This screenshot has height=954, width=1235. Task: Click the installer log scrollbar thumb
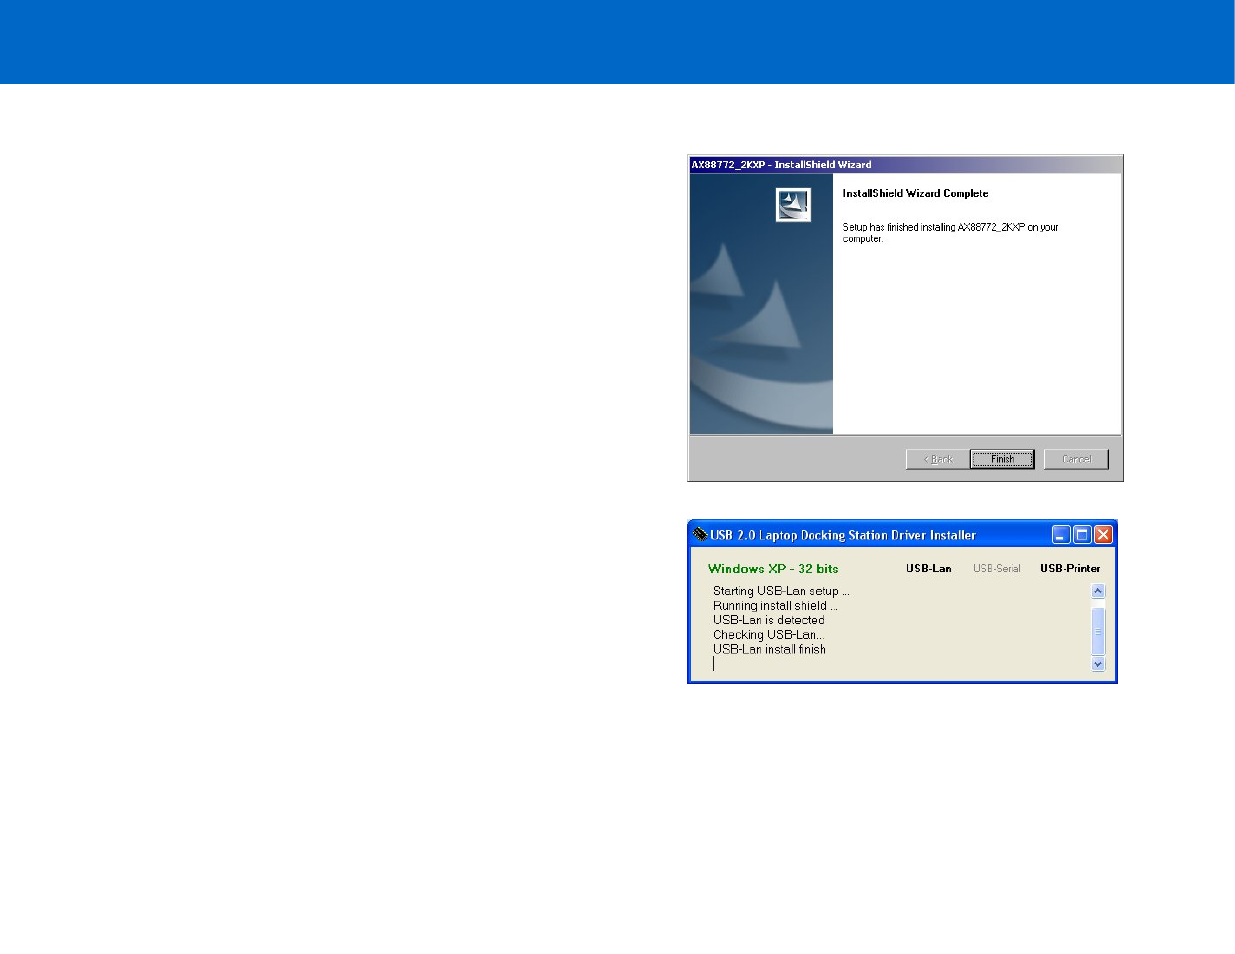(1098, 631)
